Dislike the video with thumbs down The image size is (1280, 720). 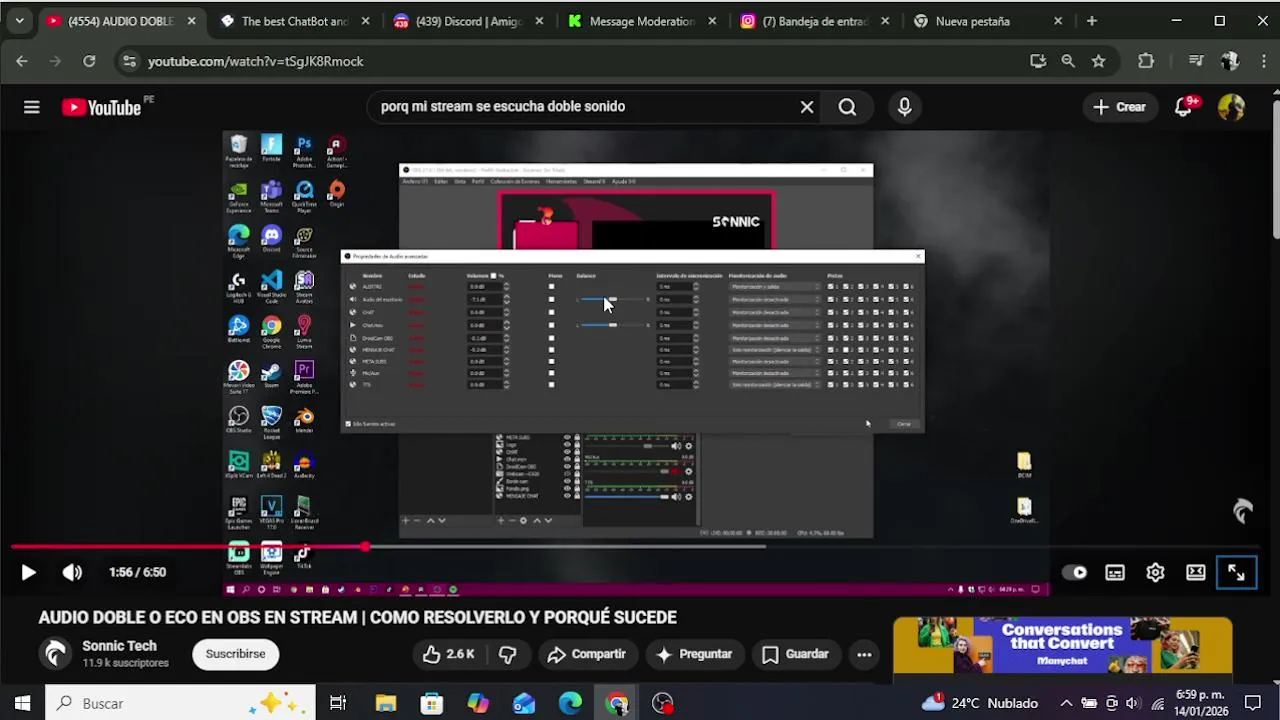[x=508, y=654]
